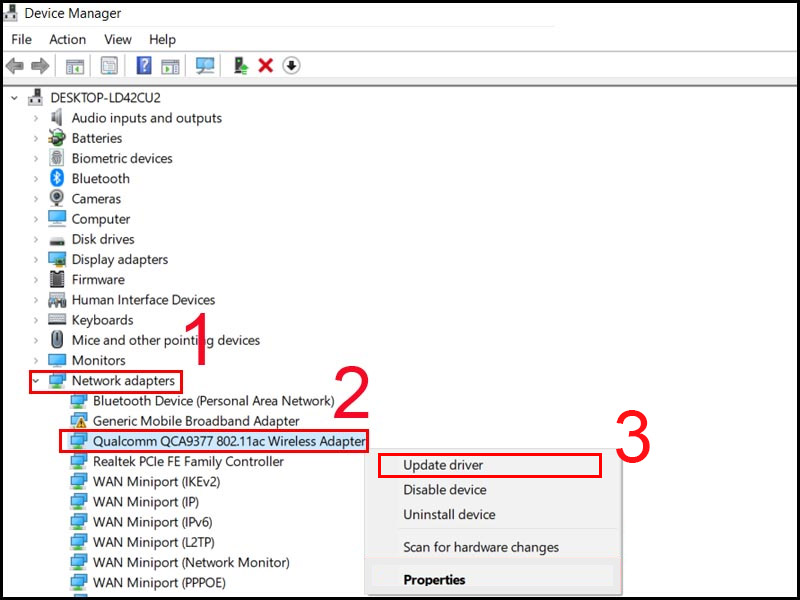This screenshot has width=800, height=600.
Task: Click the Scan for hardware changes monitor icon
Action: tap(205, 66)
